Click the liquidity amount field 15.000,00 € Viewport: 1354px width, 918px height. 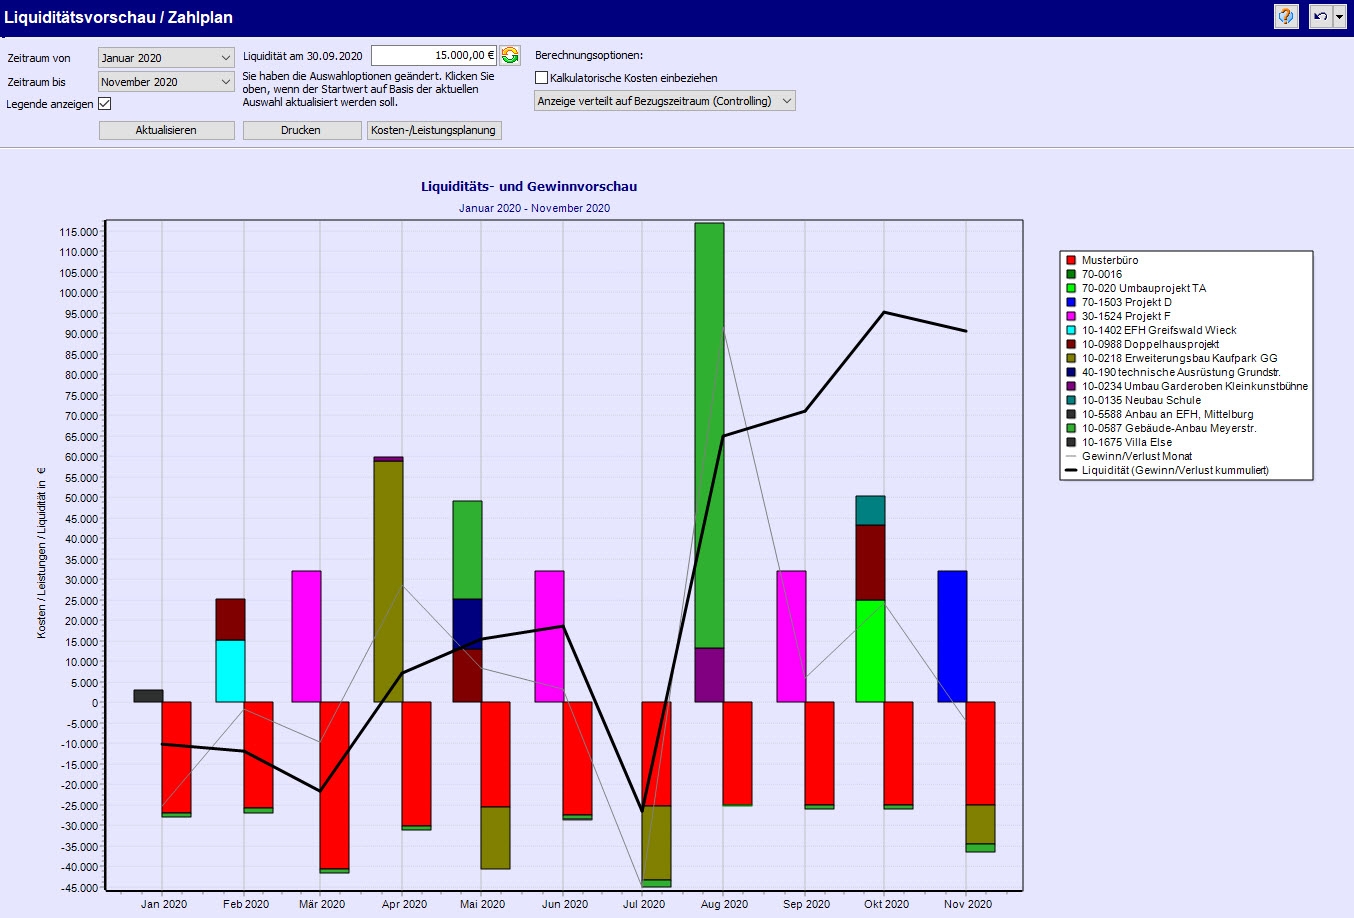pyautogui.click(x=434, y=56)
